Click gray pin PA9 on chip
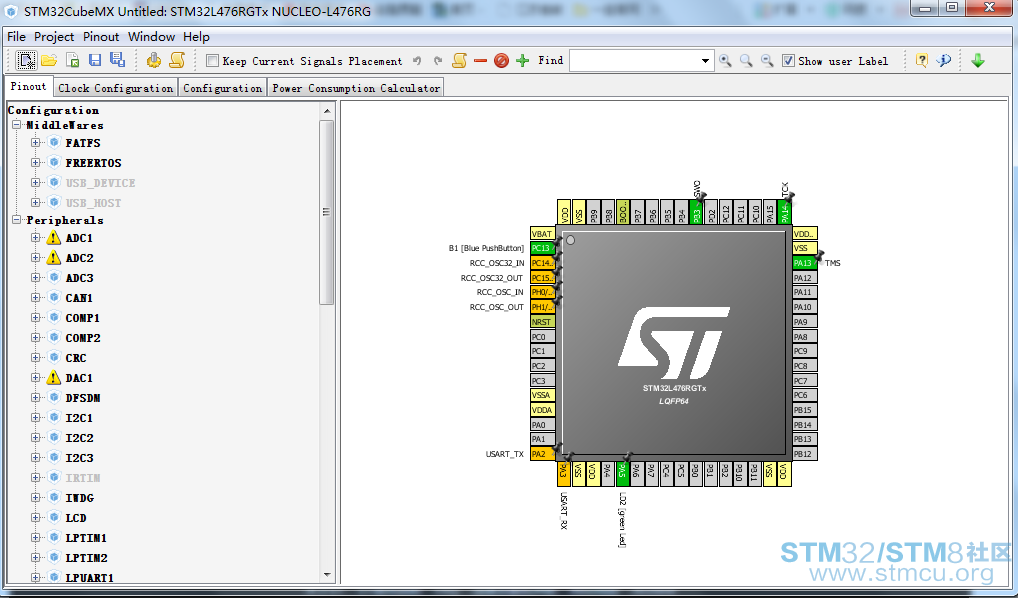The image size is (1018, 598). [x=804, y=321]
